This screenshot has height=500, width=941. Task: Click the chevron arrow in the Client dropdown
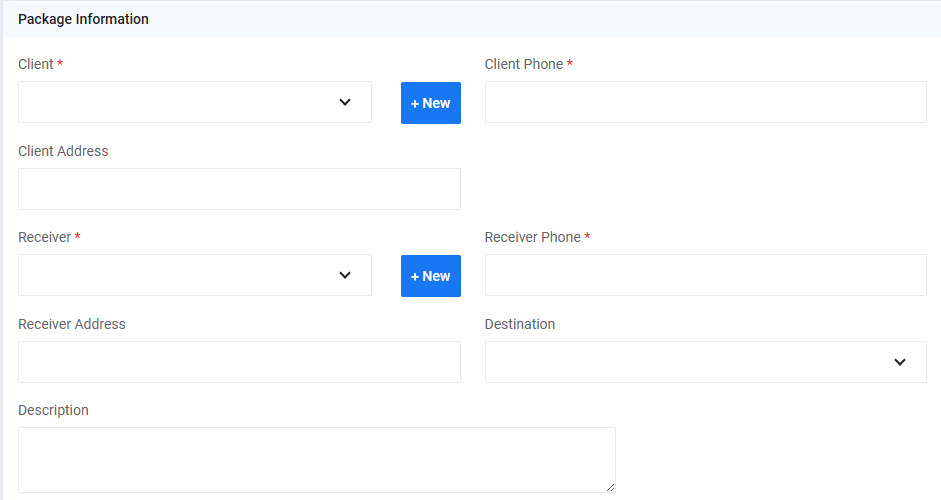coord(345,102)
